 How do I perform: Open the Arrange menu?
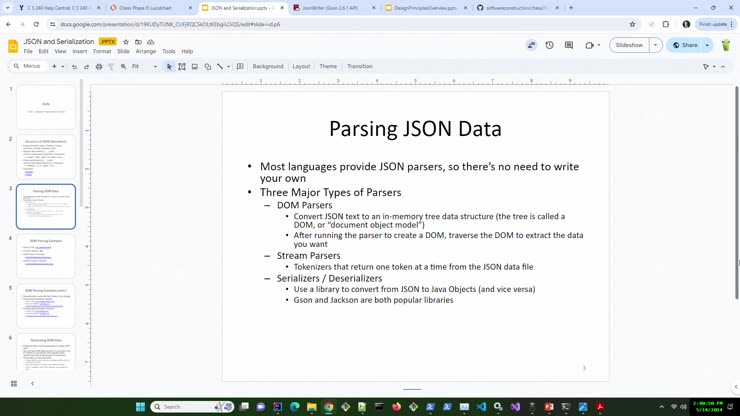145,51
